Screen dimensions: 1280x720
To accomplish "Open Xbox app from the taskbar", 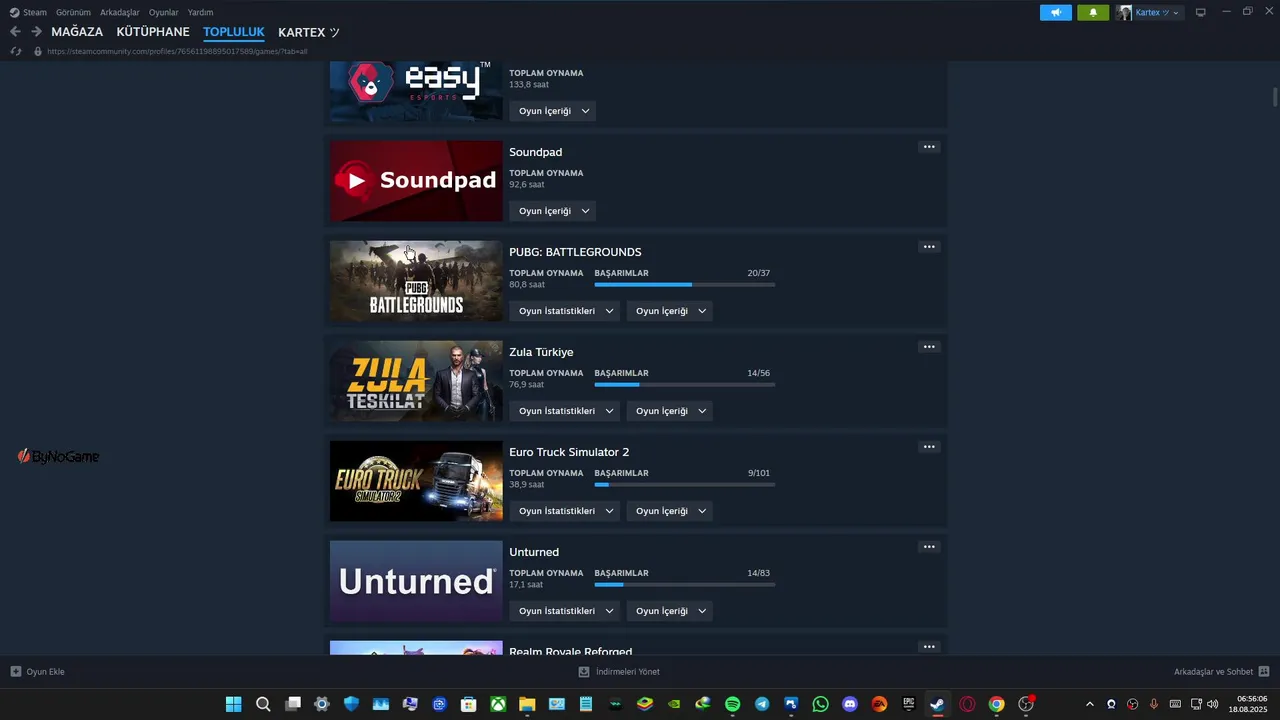I will [x=498, y=704].
